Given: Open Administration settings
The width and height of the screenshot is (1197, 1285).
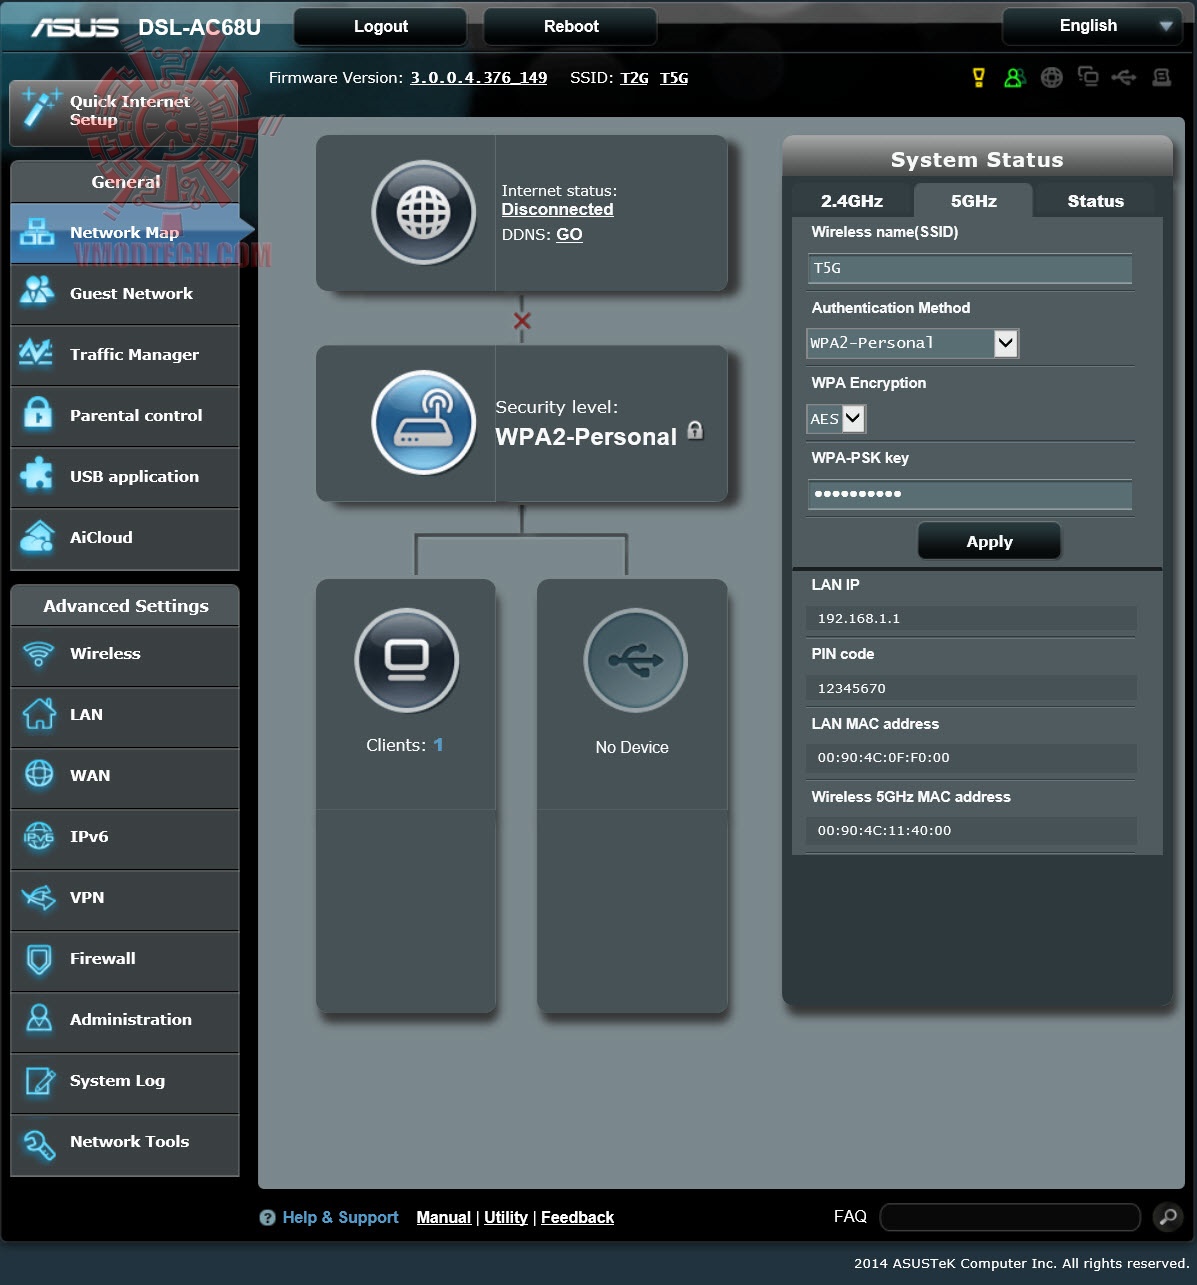Looking at the screenshot, I should click(125, 1021).
